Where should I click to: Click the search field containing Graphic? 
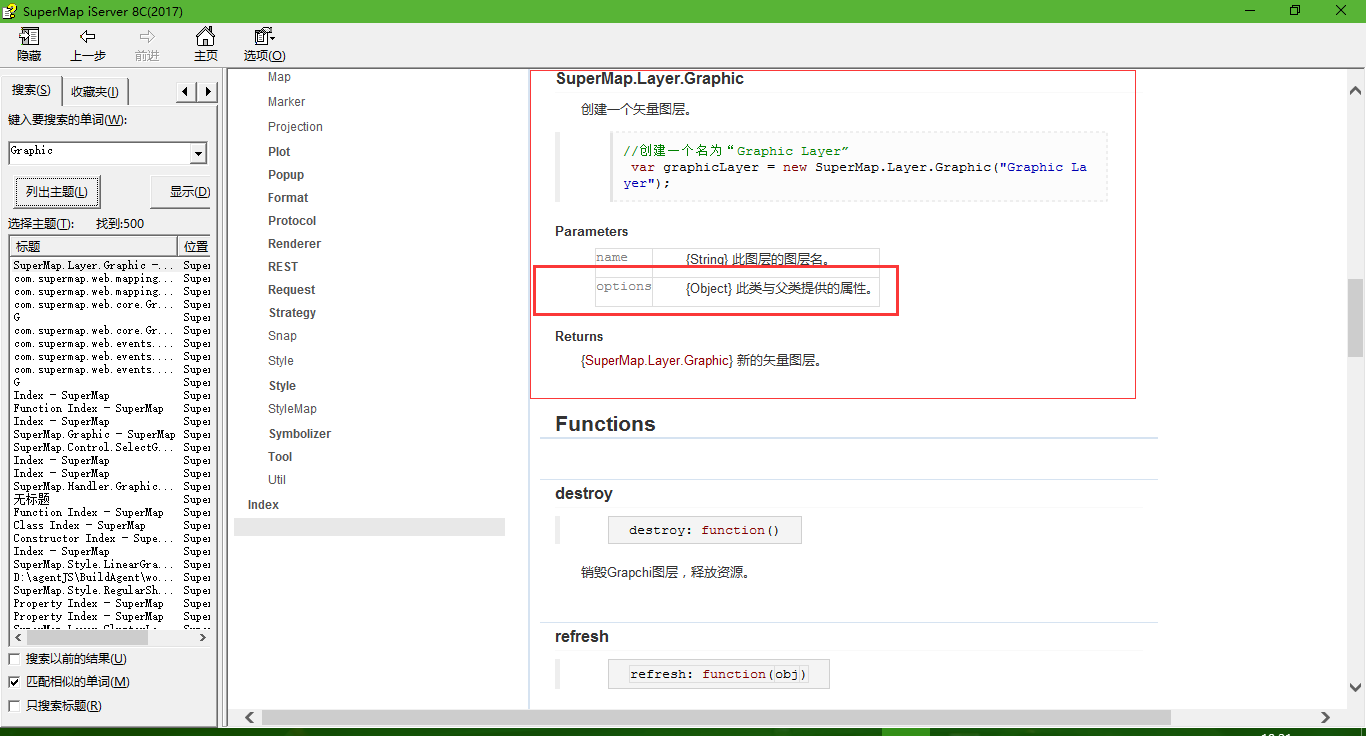click(99, 153)
